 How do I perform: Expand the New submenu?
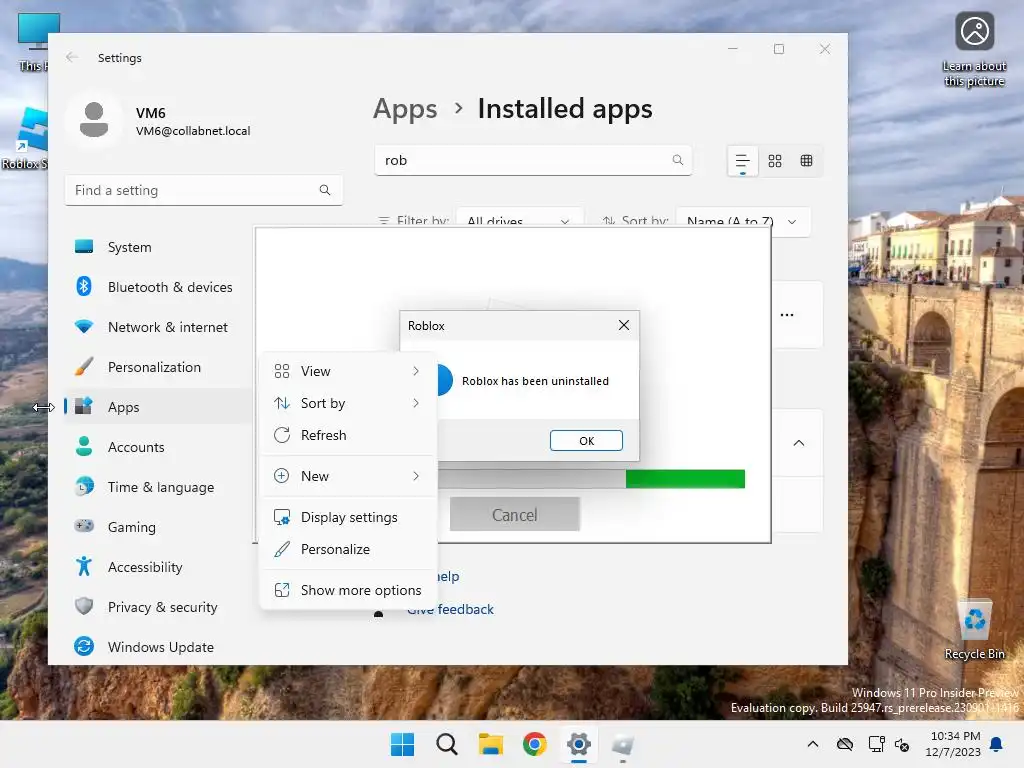pyautogui.click(x=347, y=476)
